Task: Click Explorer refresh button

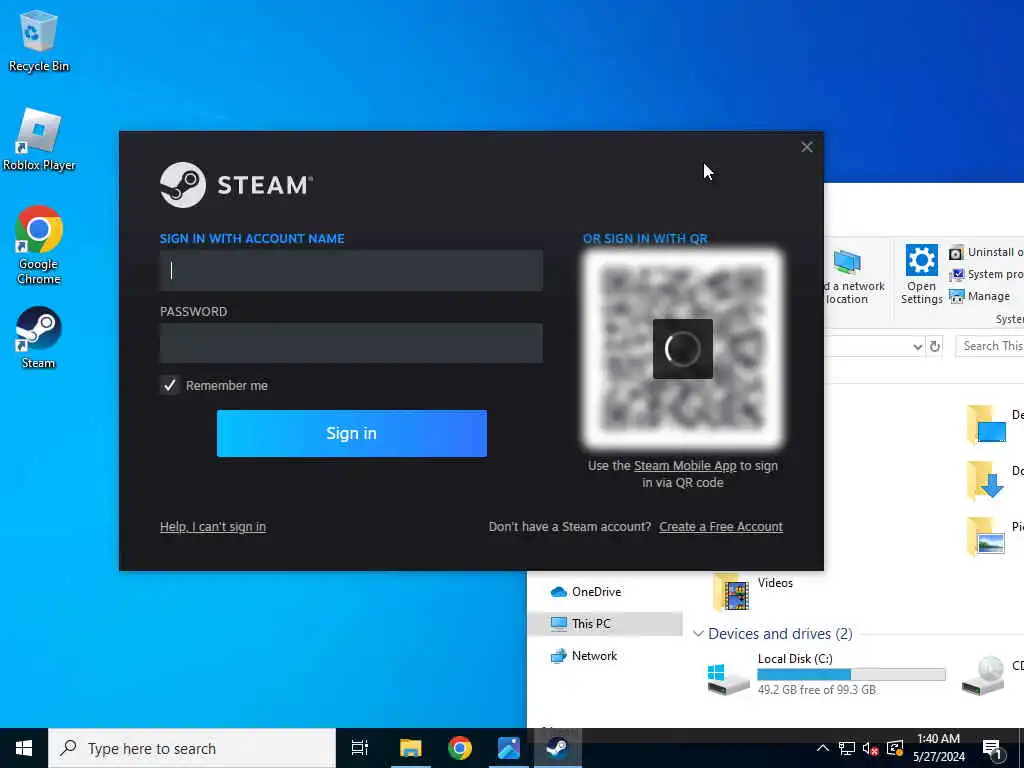Action: 935,346
